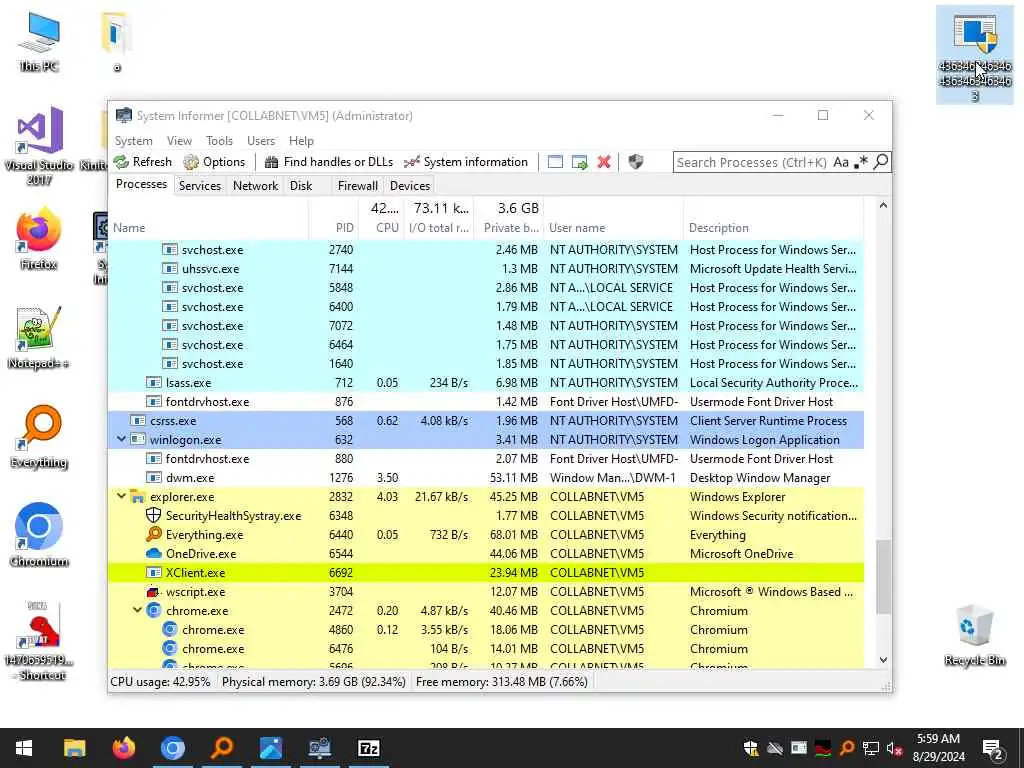Open Chromium desktop shortcut

(39, 535)
